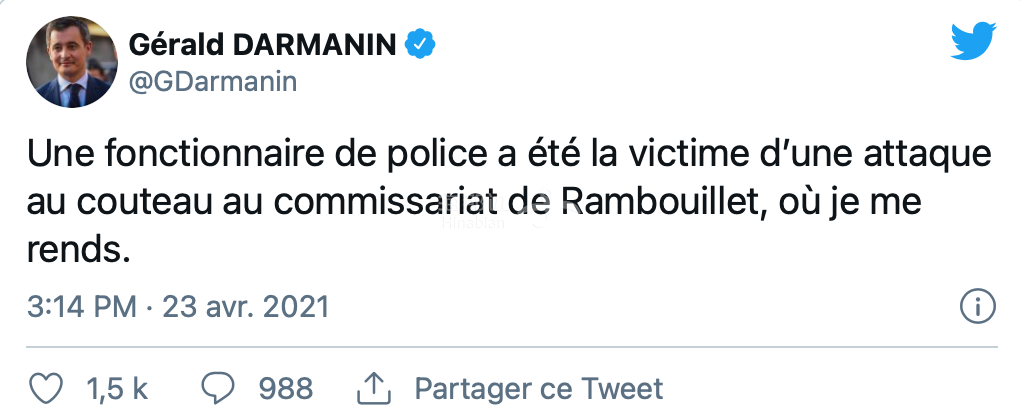Click the display name Gérald DARMANIN
1020x418 pixels.
point(263,44)
